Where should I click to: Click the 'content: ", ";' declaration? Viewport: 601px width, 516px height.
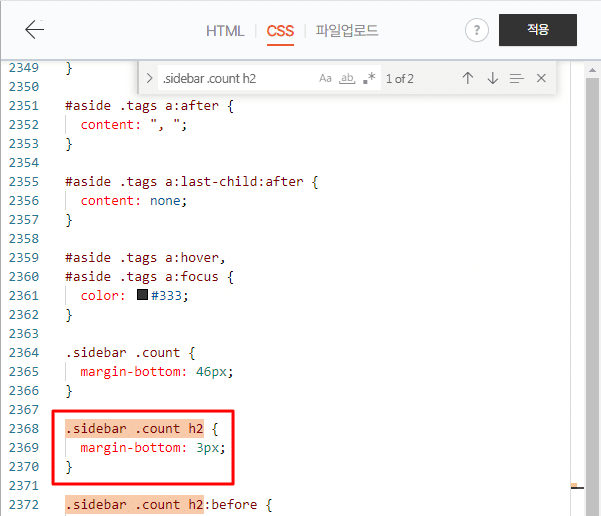[134, 125]
